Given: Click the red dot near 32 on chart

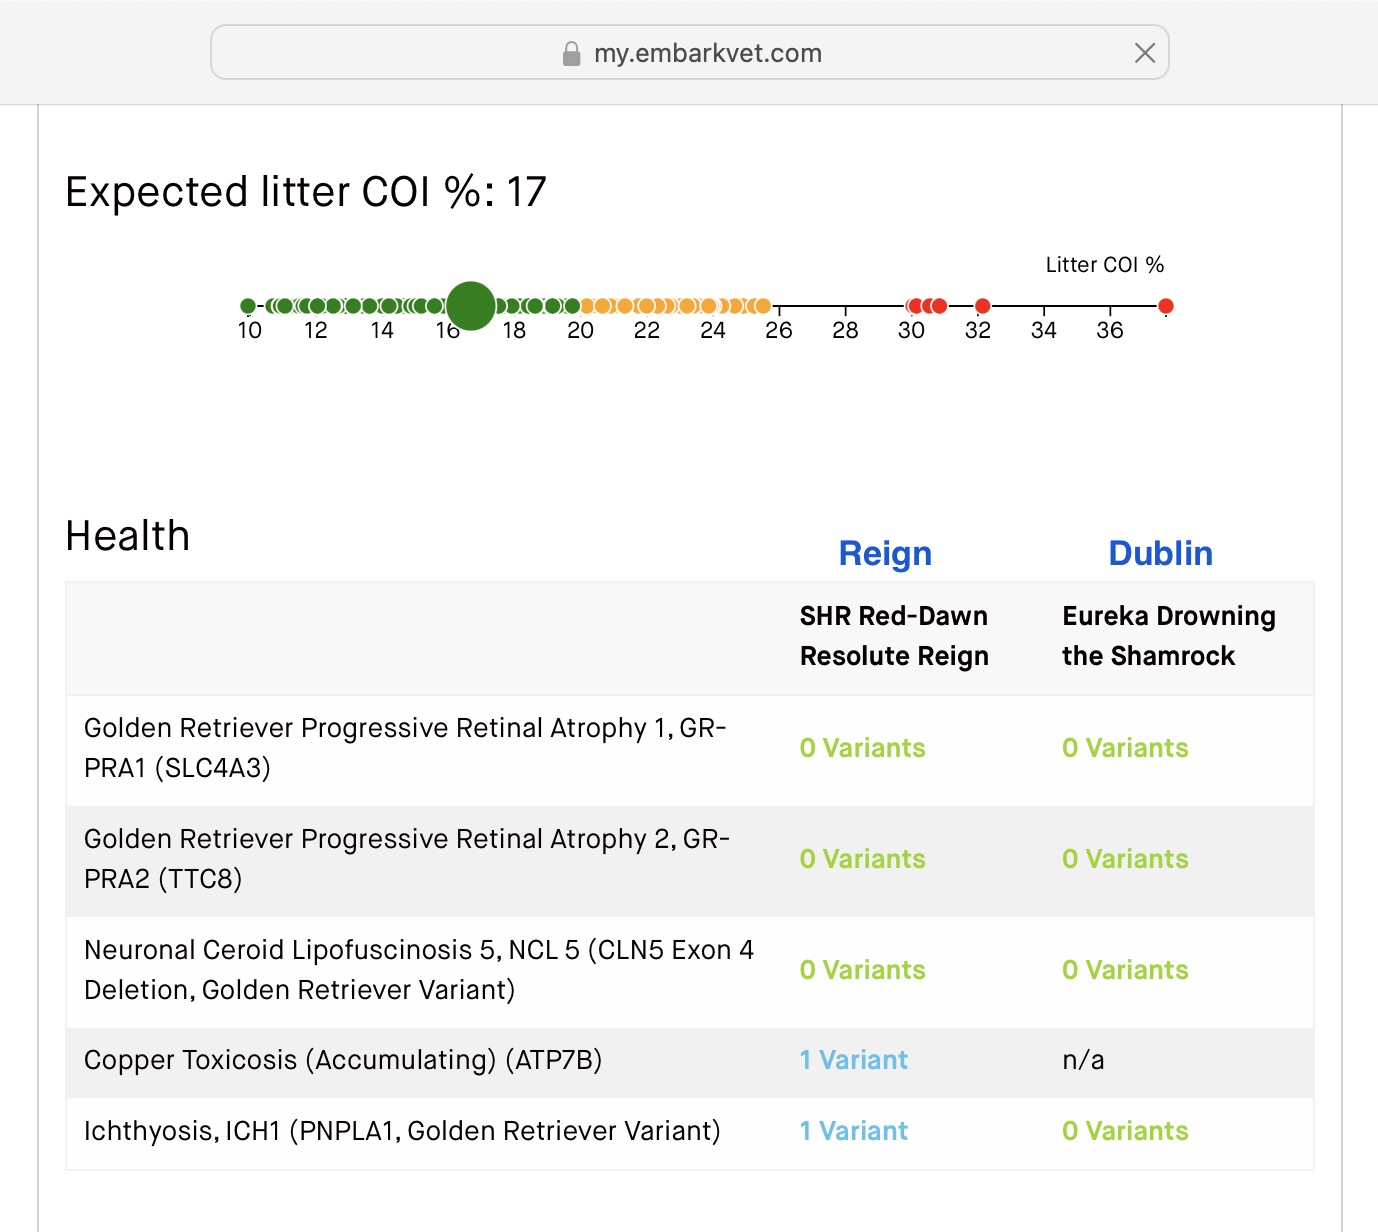Looking at the screenshot, I should (982, 306).
